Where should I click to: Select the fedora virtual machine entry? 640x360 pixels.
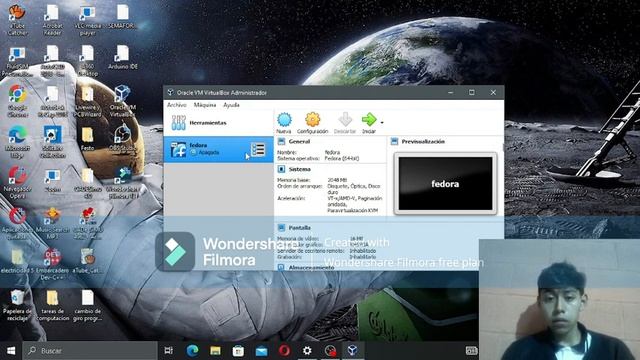pyautogui.click(x=218, y=149)
